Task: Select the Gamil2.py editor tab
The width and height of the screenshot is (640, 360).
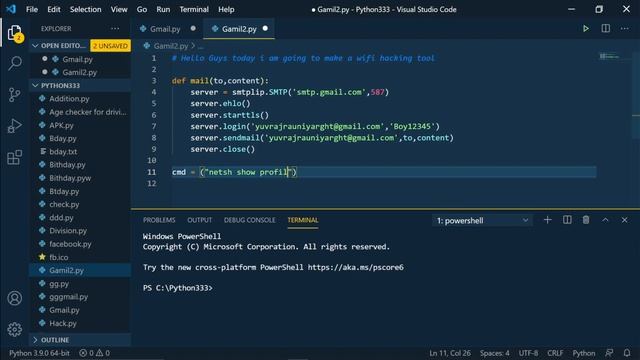Action: [x=239, y=29]
